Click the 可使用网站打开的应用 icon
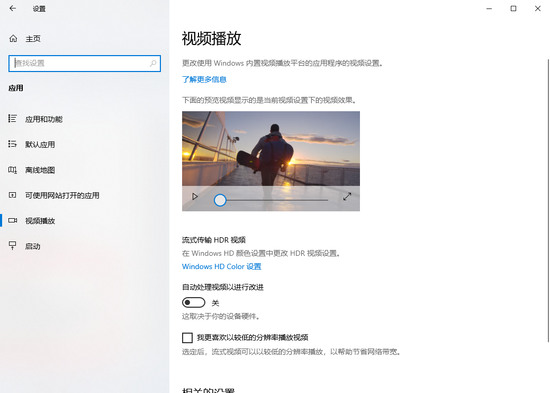 13,195
